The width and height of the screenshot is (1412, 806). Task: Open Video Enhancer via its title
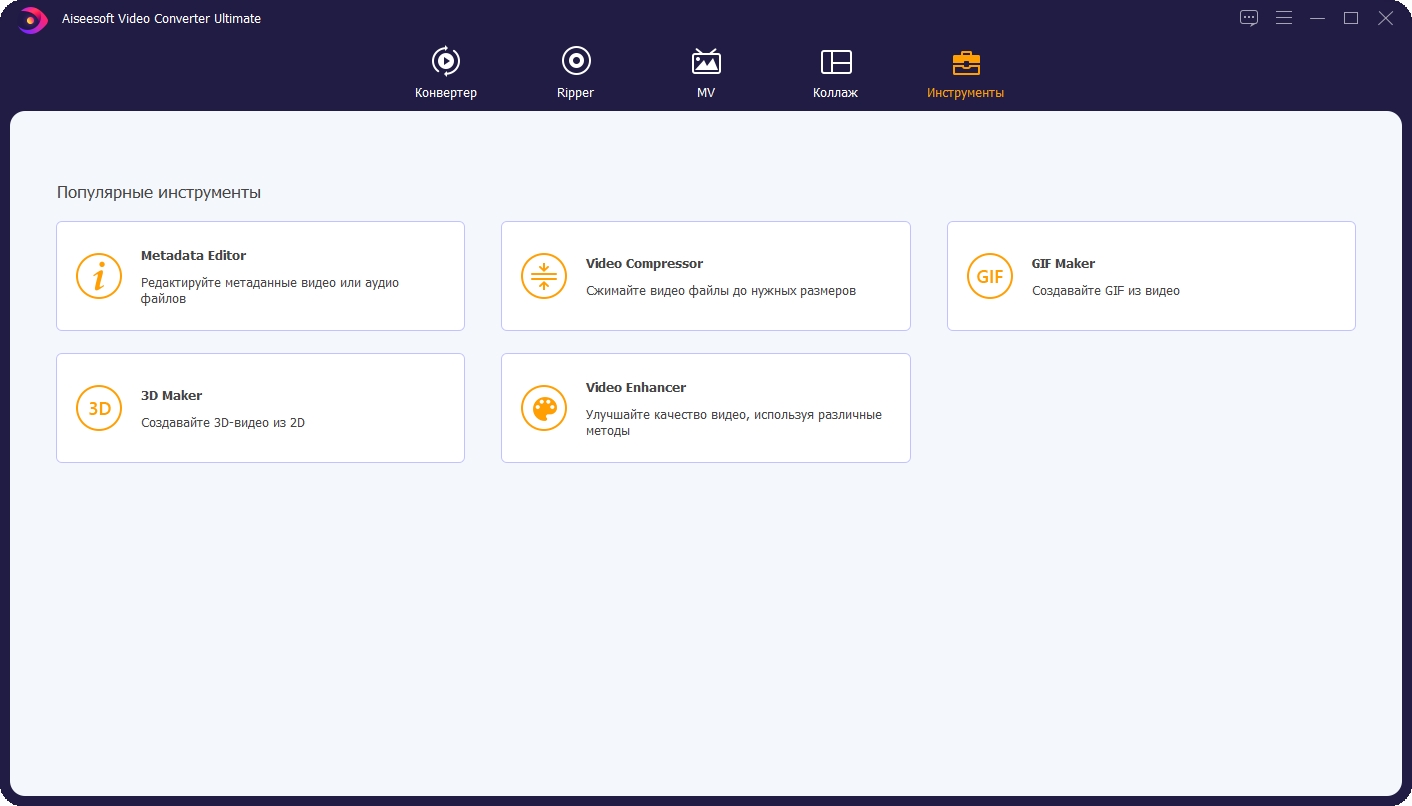[635, 388]
